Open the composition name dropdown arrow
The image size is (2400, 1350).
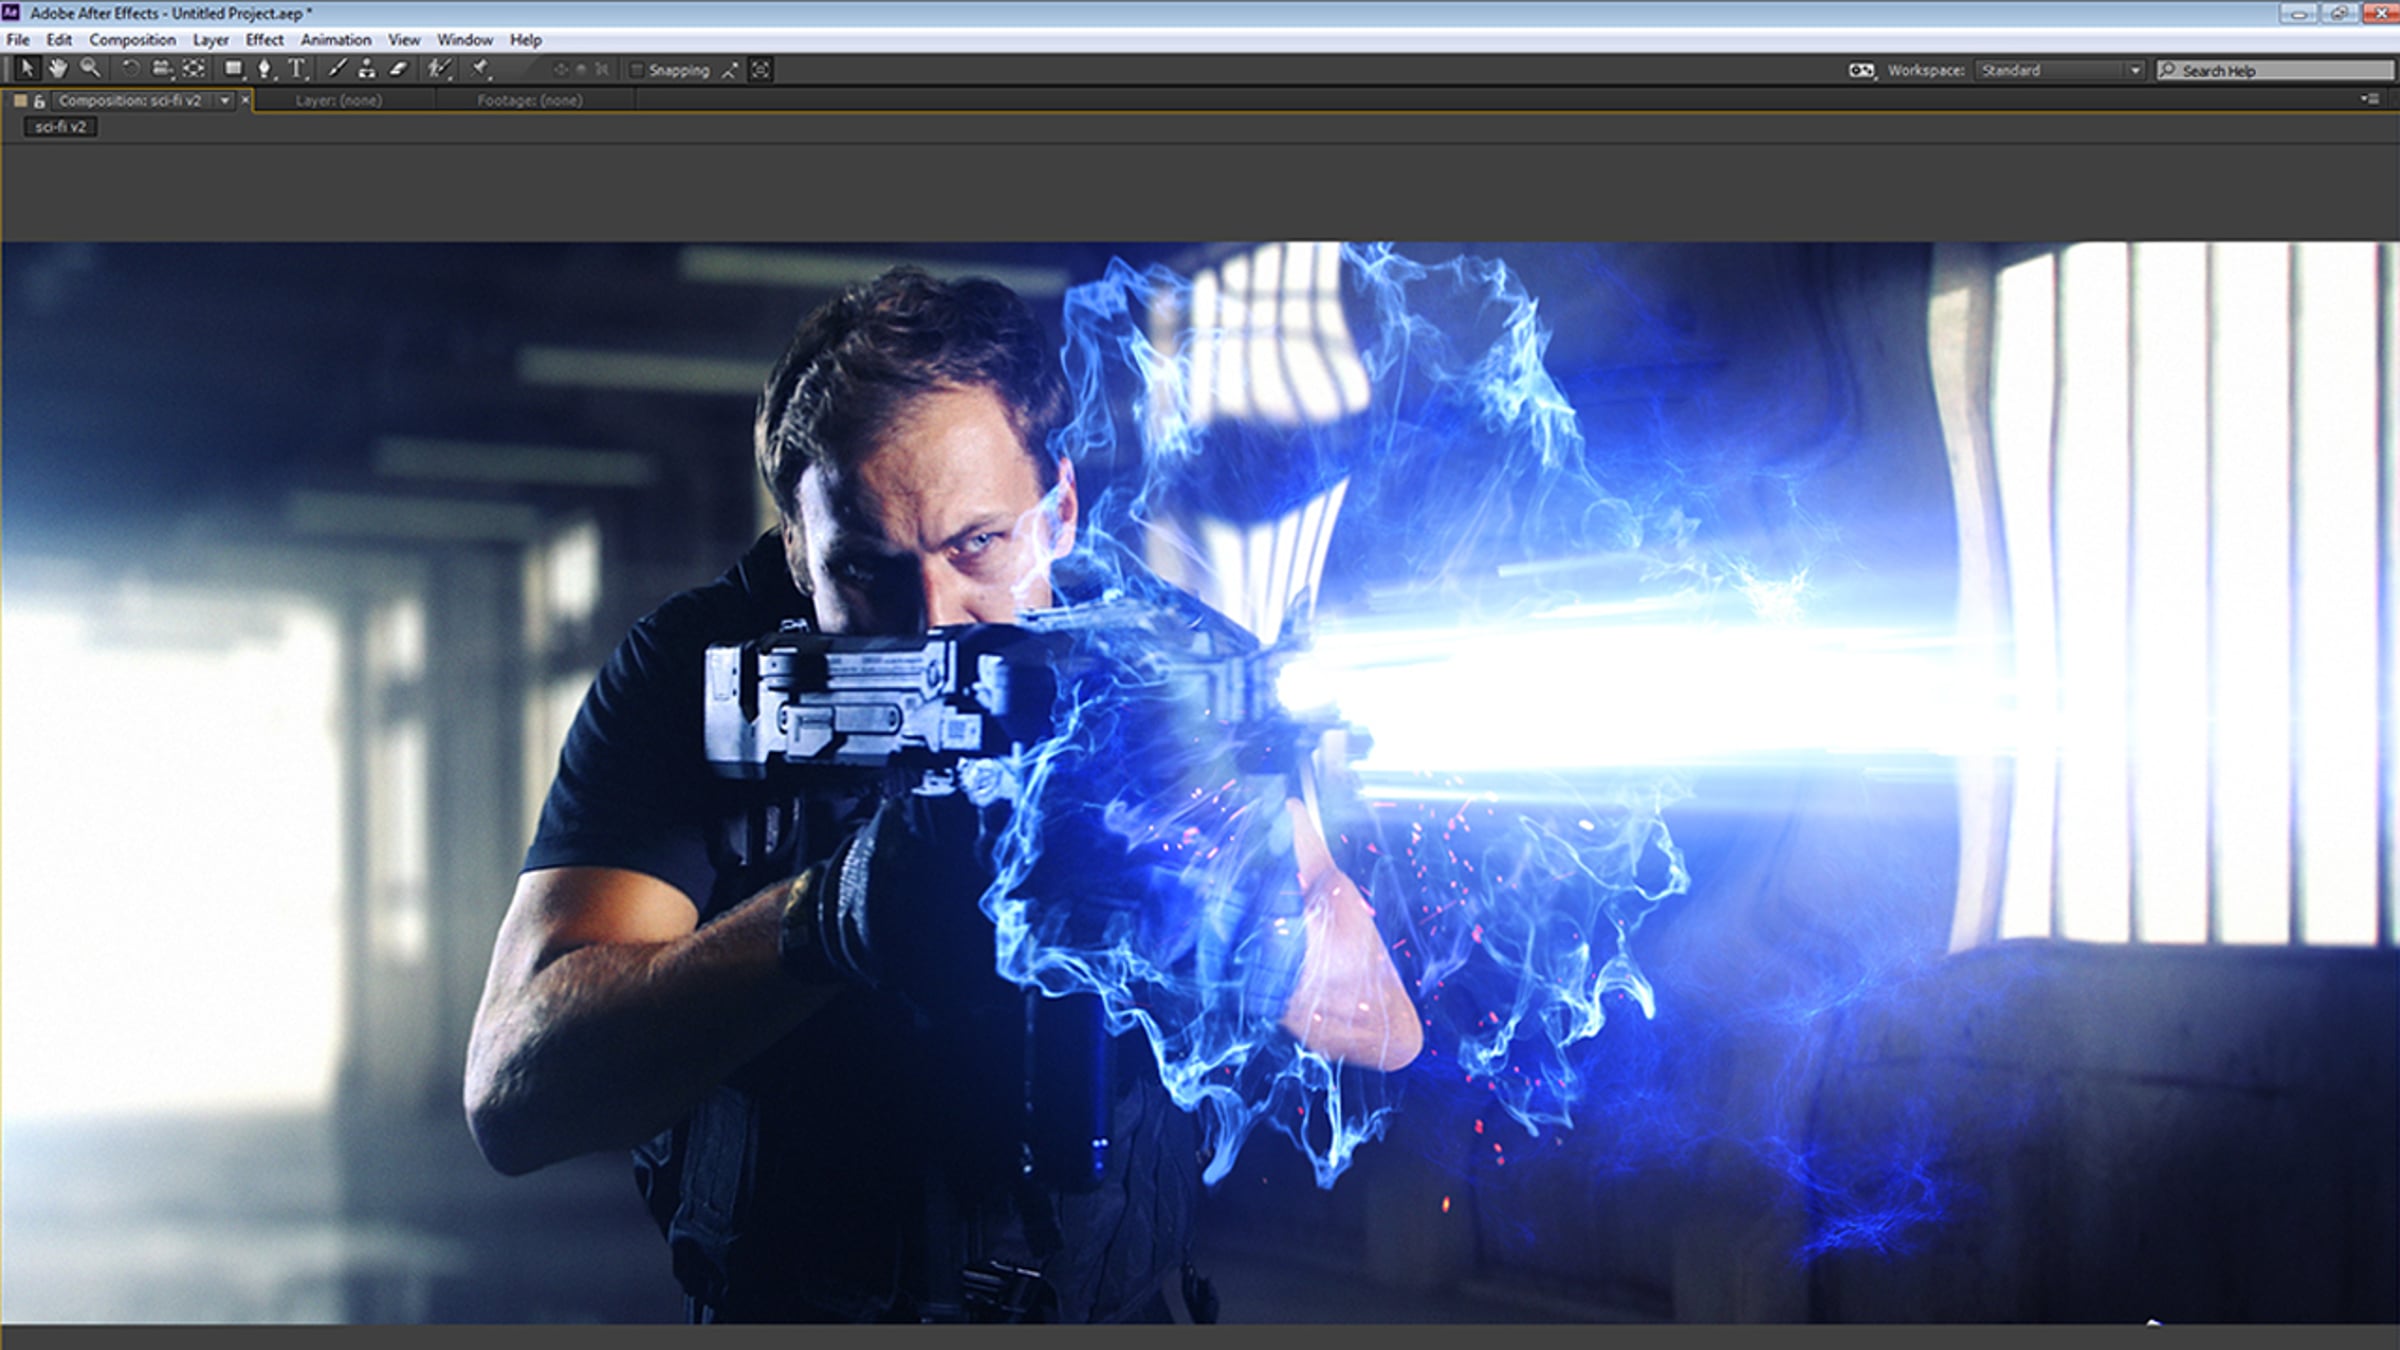225,100
